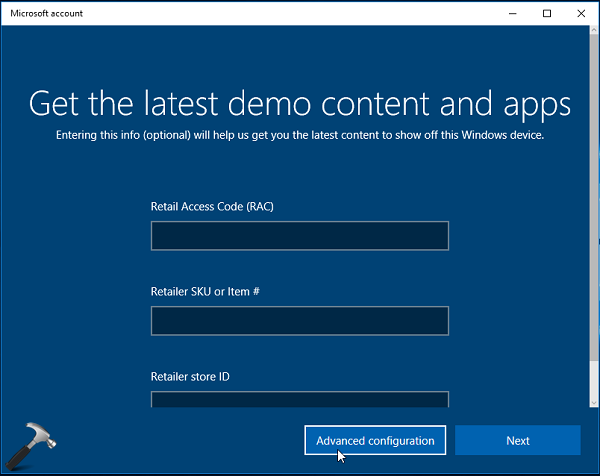The image size is (600, 476).
Task: Click the scrollbar down arrow
Action: pos(594,403)
